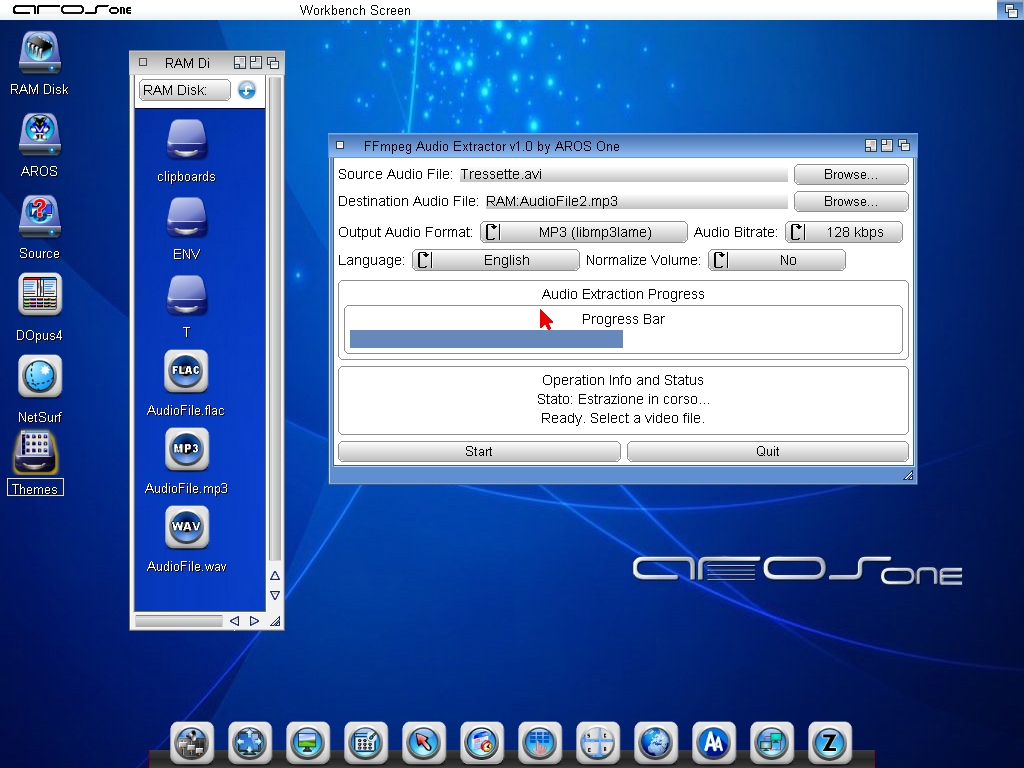Click the Destination Audio File field
The image size is (1024, 768).
[635, 201]
